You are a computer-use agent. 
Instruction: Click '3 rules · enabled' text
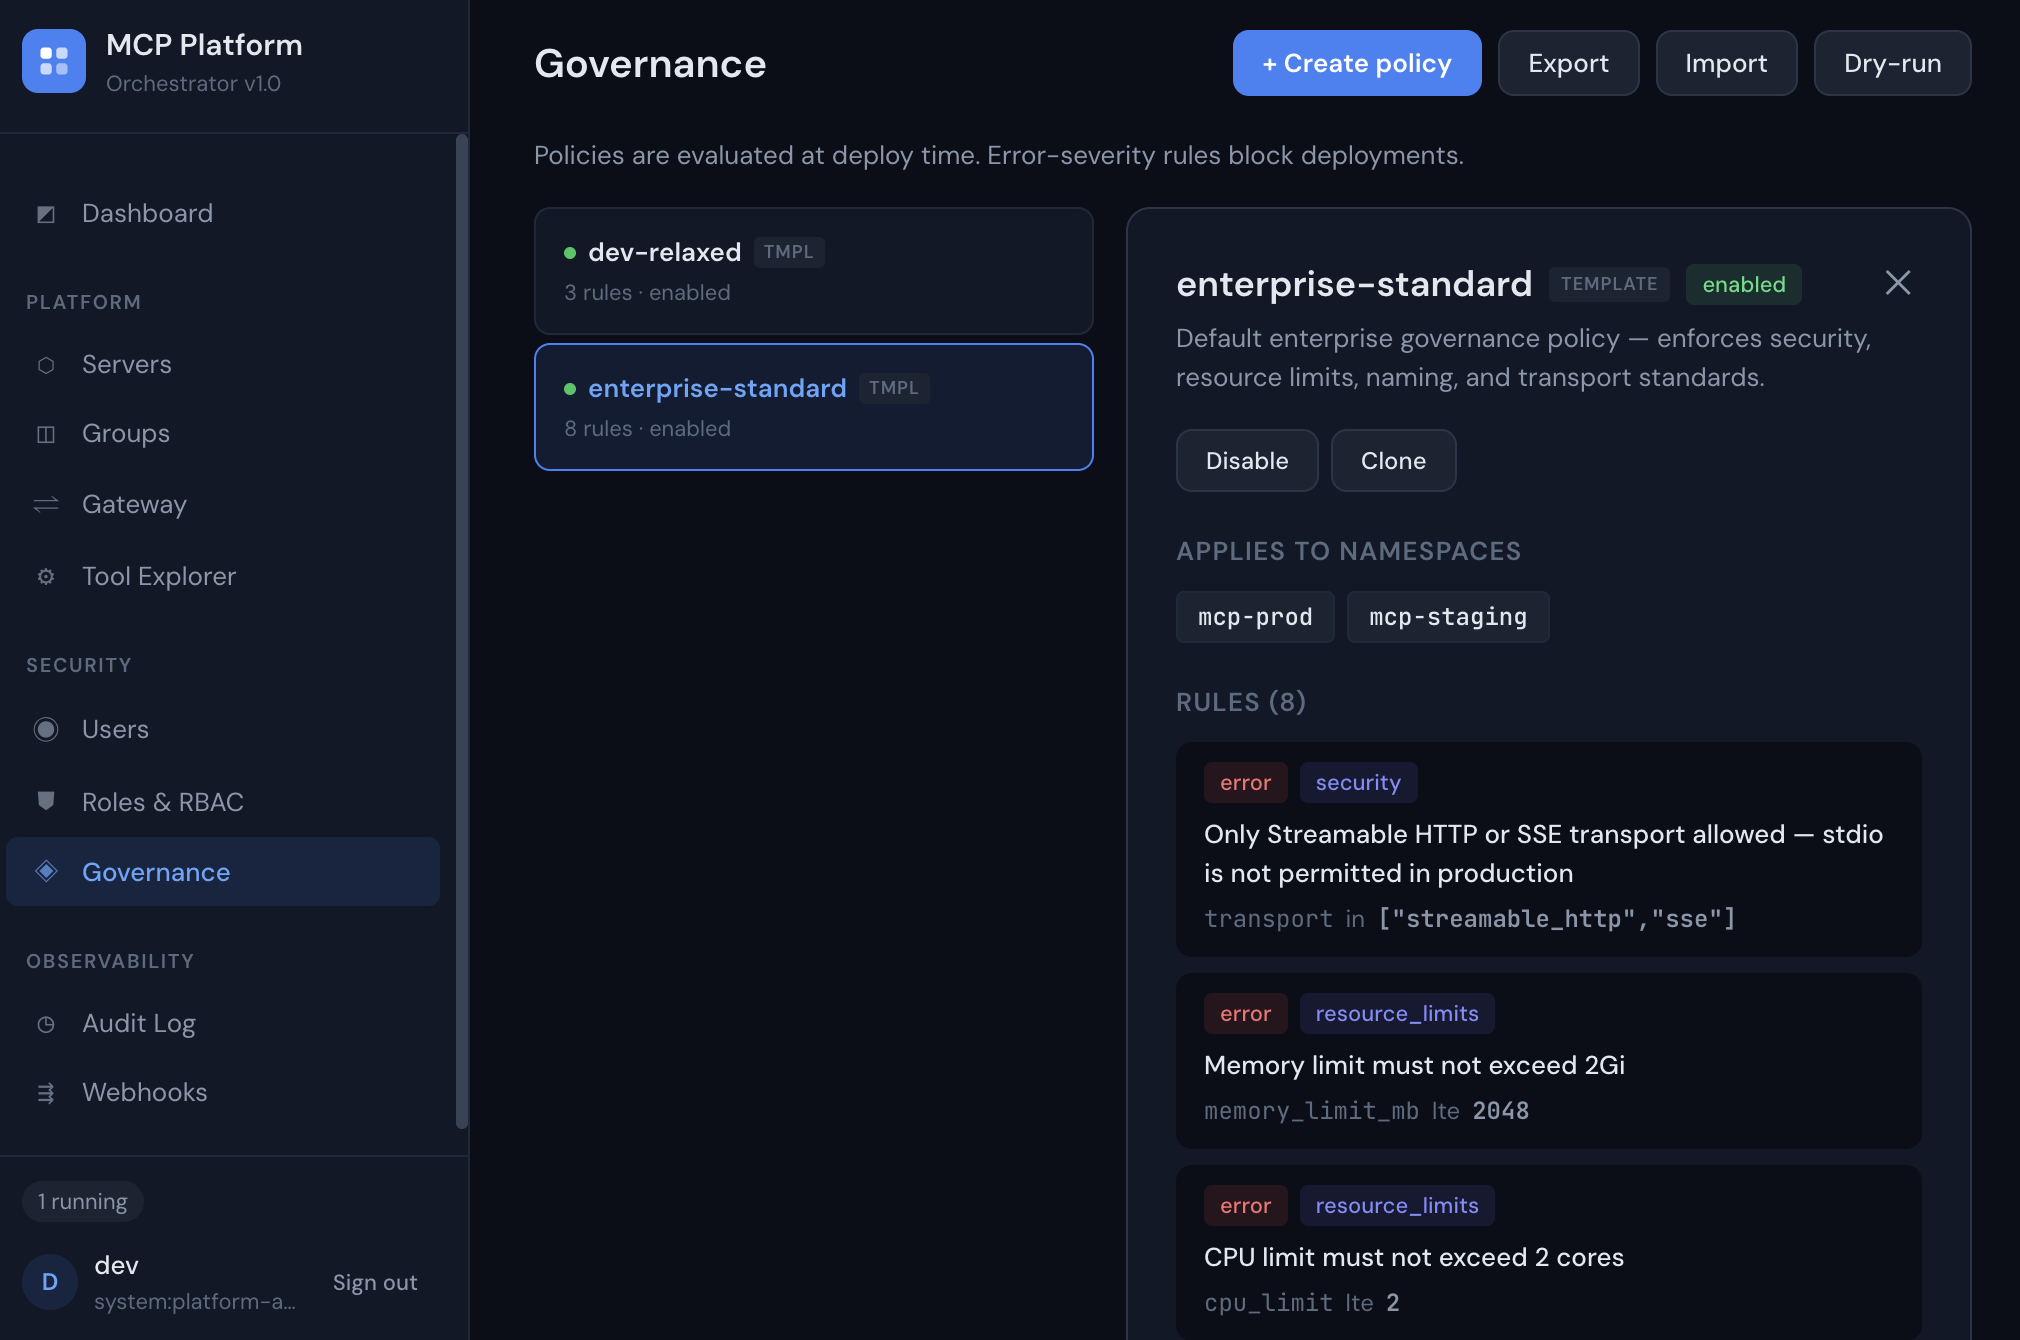(x=647, y=293)
